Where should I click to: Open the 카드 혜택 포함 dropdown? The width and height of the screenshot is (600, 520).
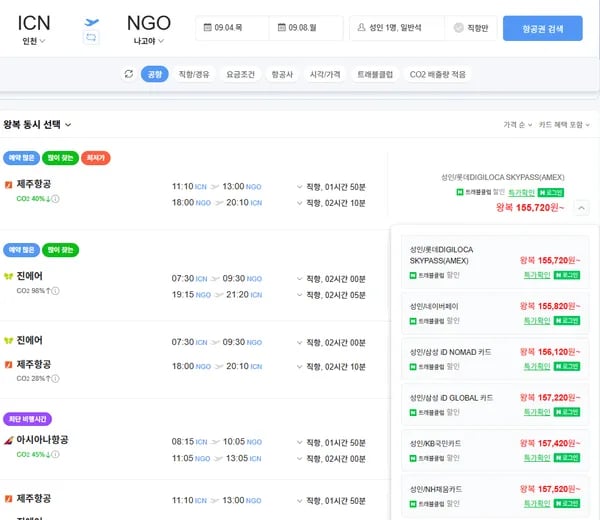[564, 125]
